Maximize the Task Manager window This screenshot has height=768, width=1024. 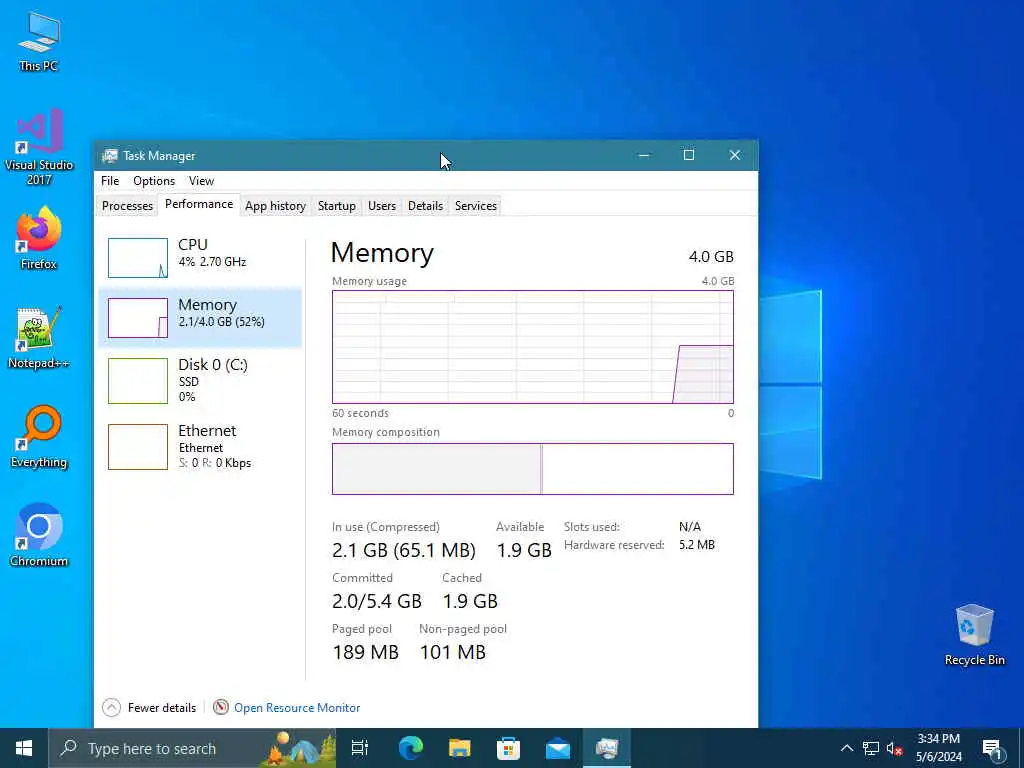pyautogui.click(x=689, y=155)
